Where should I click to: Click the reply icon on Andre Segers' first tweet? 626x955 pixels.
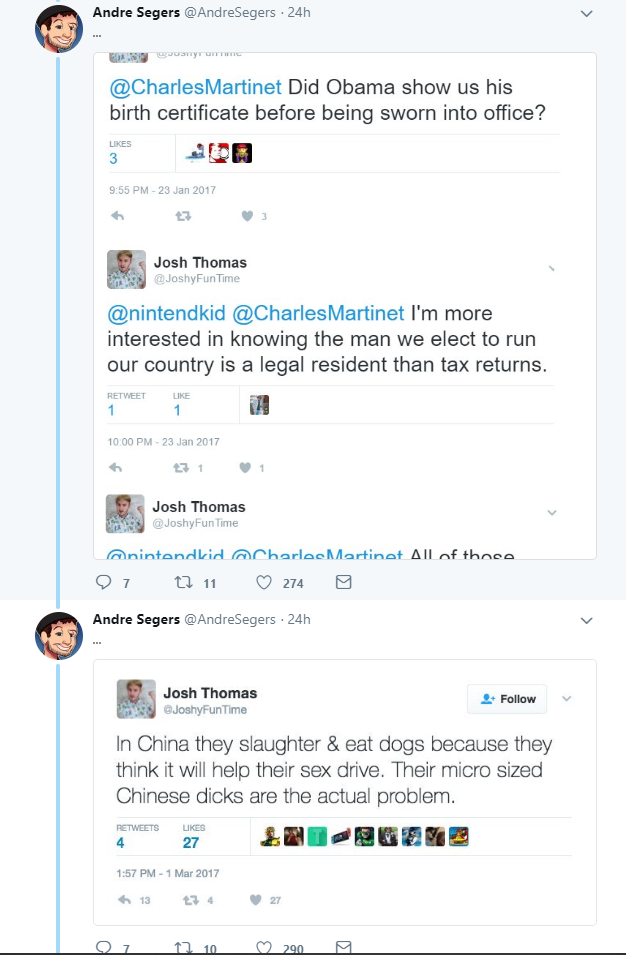pos(104,581)
